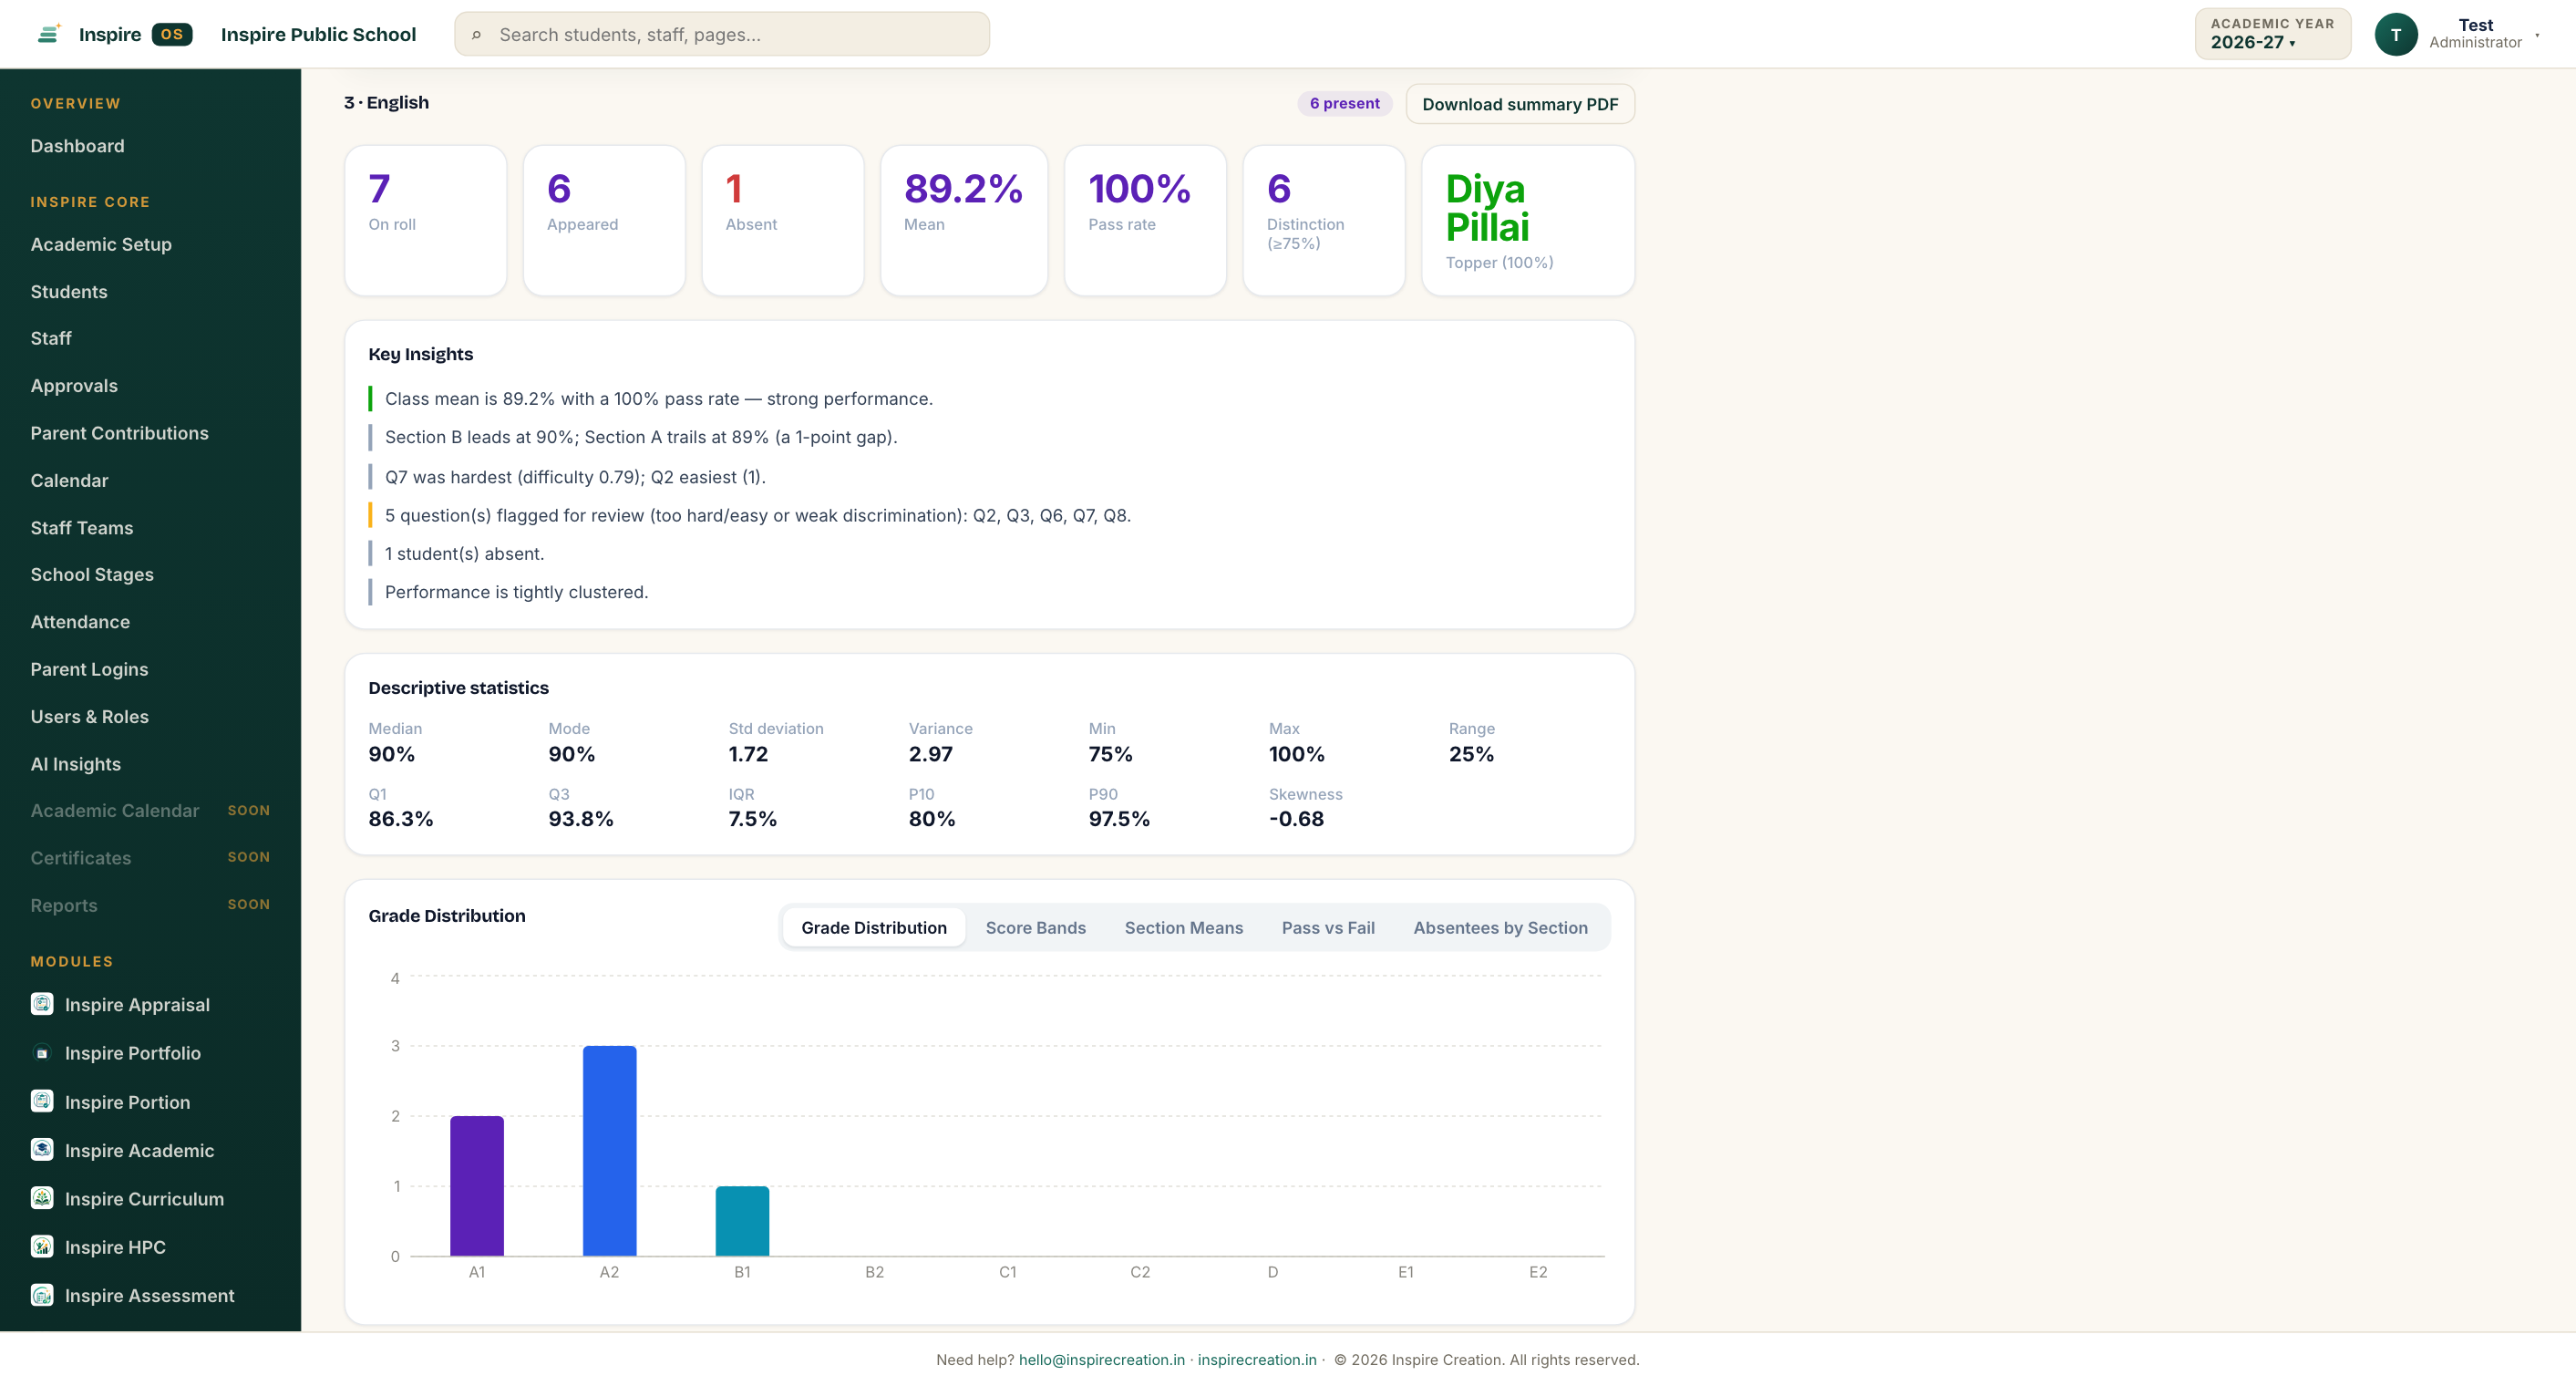2576x1386 pixels.
Task: Open Parent Logins in sidebar
Action: [90, 669]
